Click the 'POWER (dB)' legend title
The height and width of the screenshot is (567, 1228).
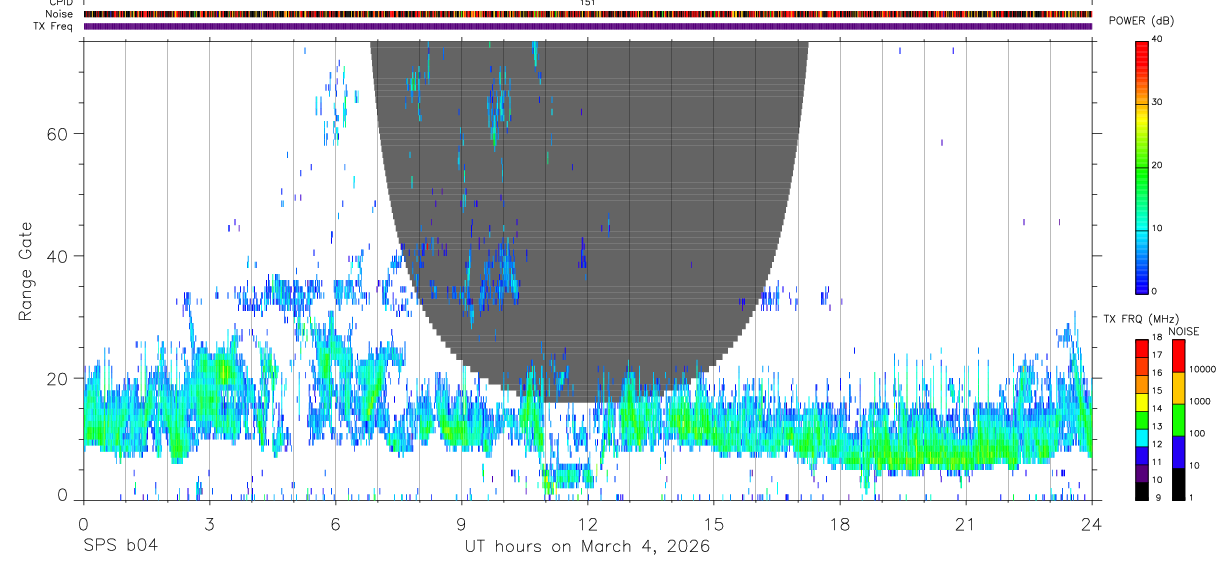point(1141,21)
